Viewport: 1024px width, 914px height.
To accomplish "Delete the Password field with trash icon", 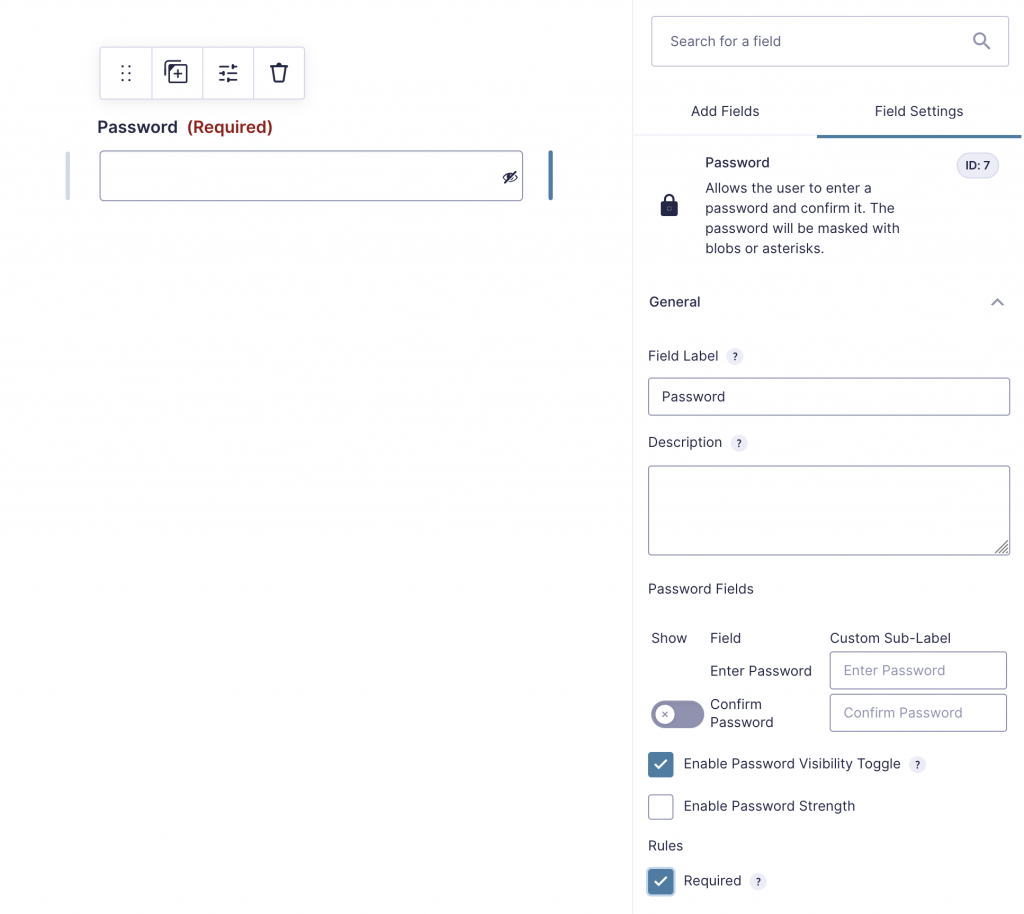I will (279, 73).
